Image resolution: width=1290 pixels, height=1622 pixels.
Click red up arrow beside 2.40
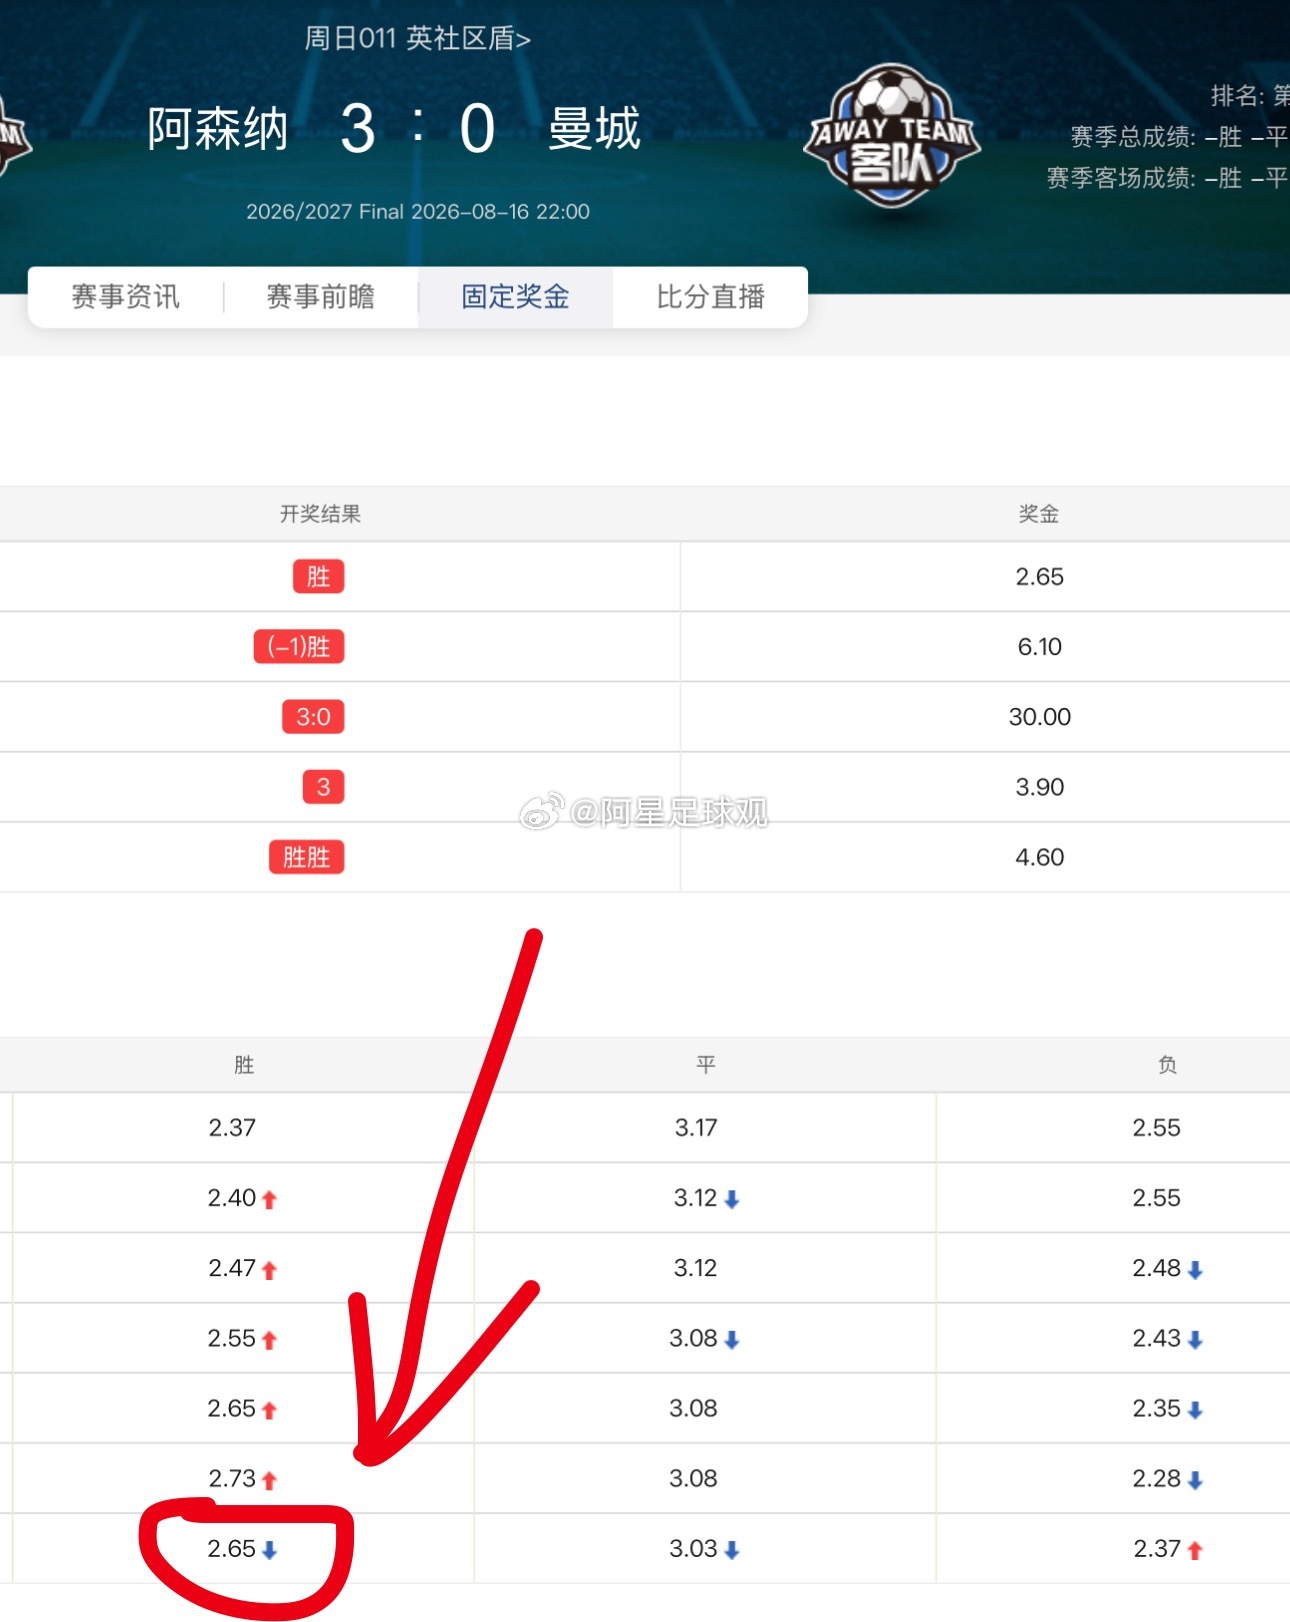click(269, 1200)
